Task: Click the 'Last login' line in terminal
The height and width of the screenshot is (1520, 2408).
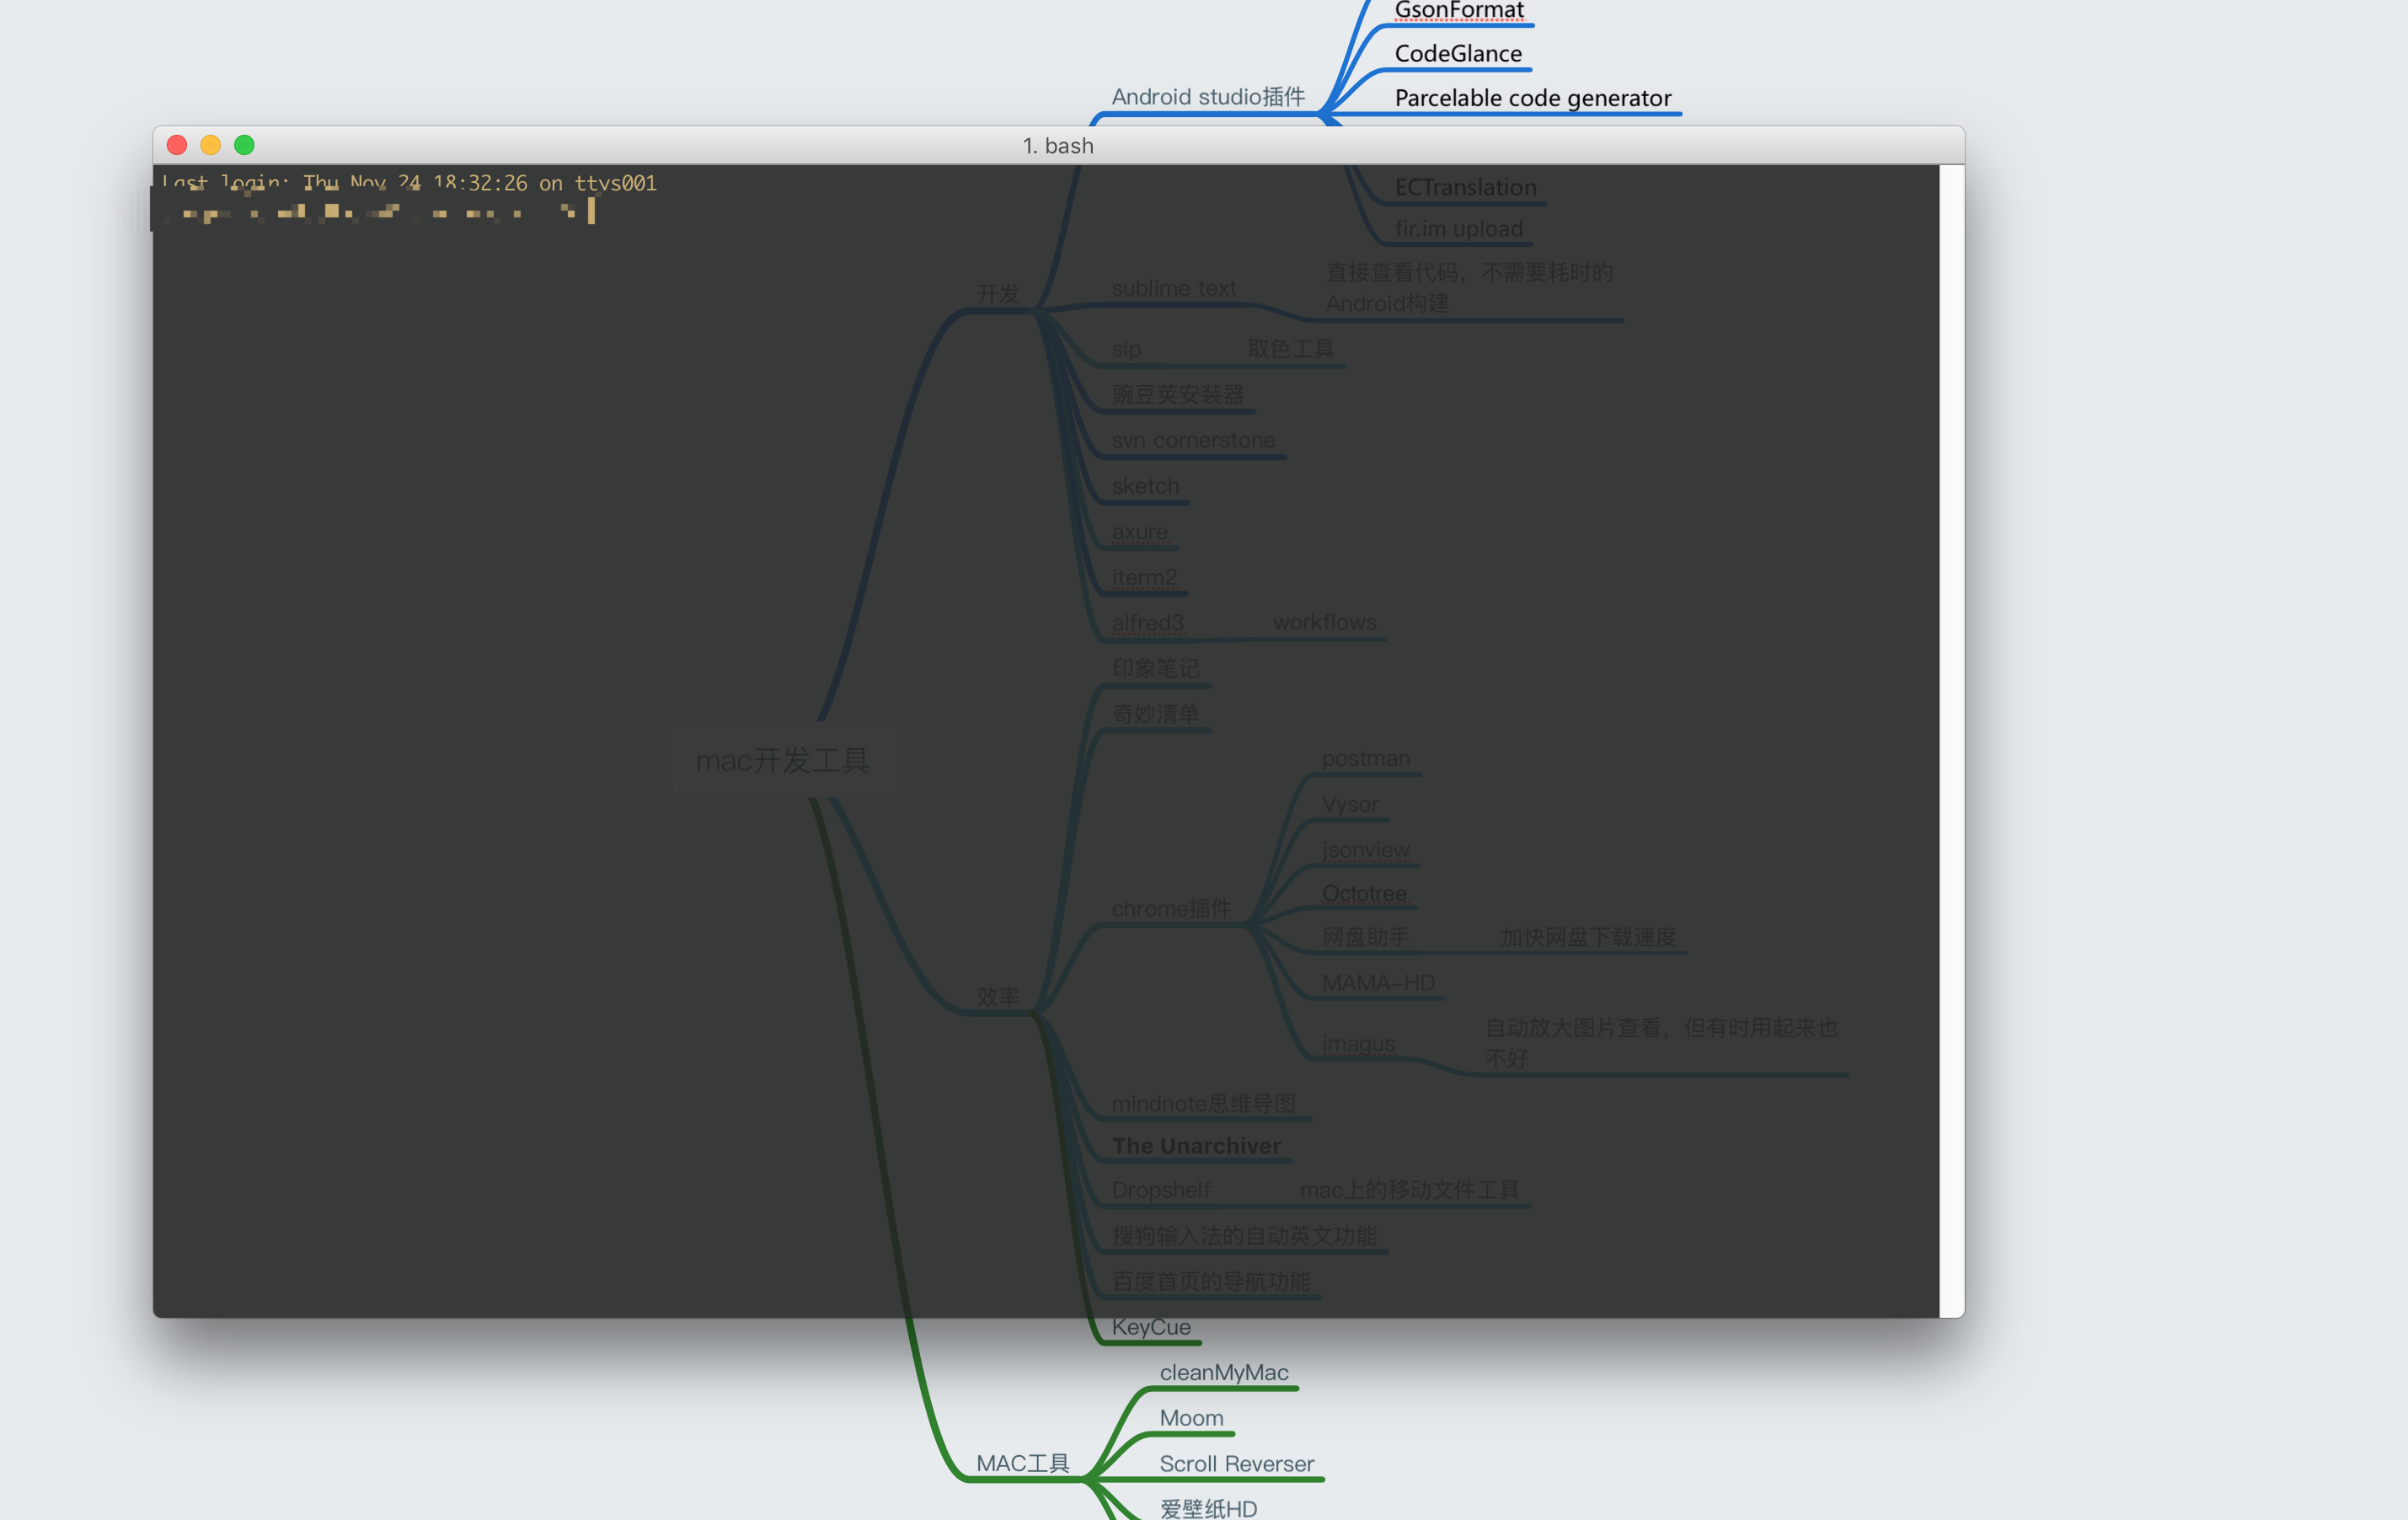Action: (x=409, y=183)
